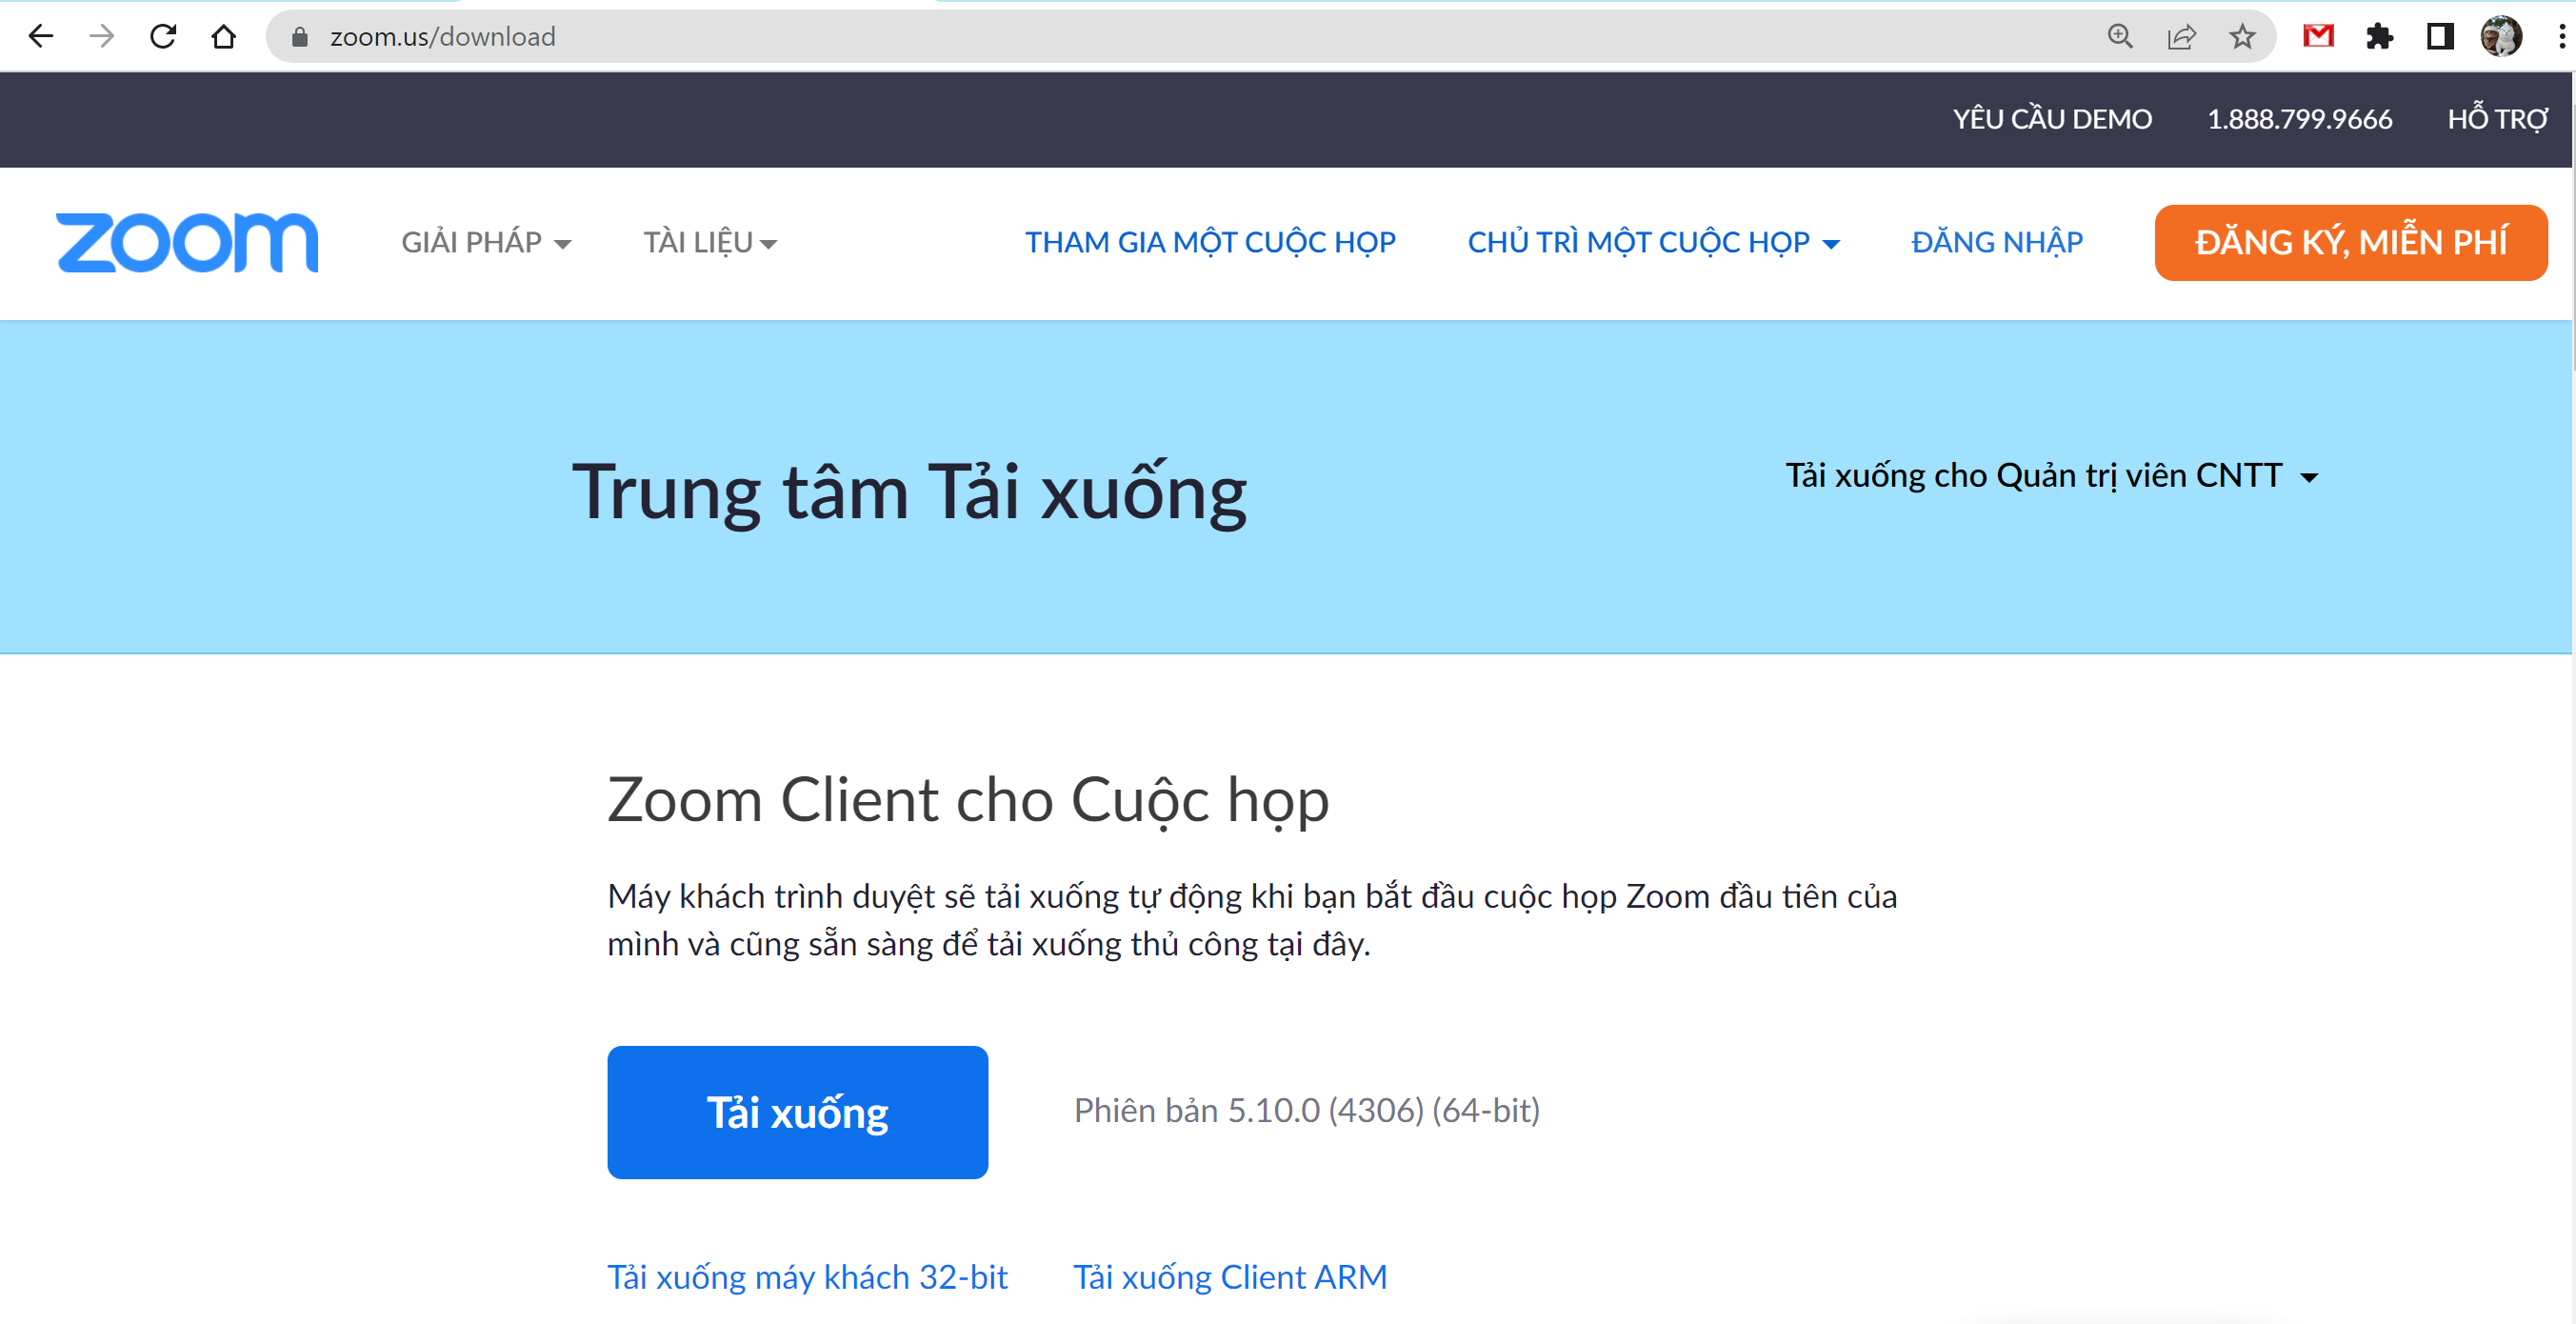2576x1324 pixels.
Task: Expand Tải xuống cho Quản trị viên CNTT
Action: [x=2051, y=475]
